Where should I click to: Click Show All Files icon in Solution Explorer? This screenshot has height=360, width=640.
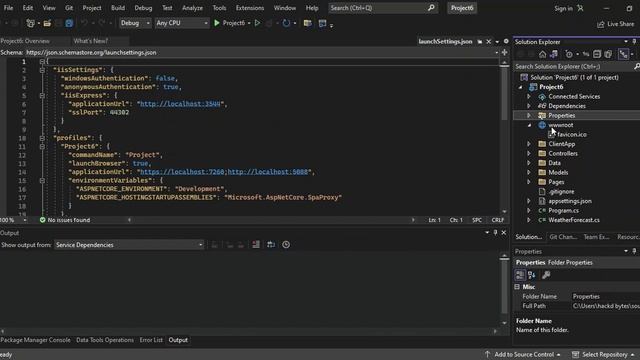click(608, 54)
